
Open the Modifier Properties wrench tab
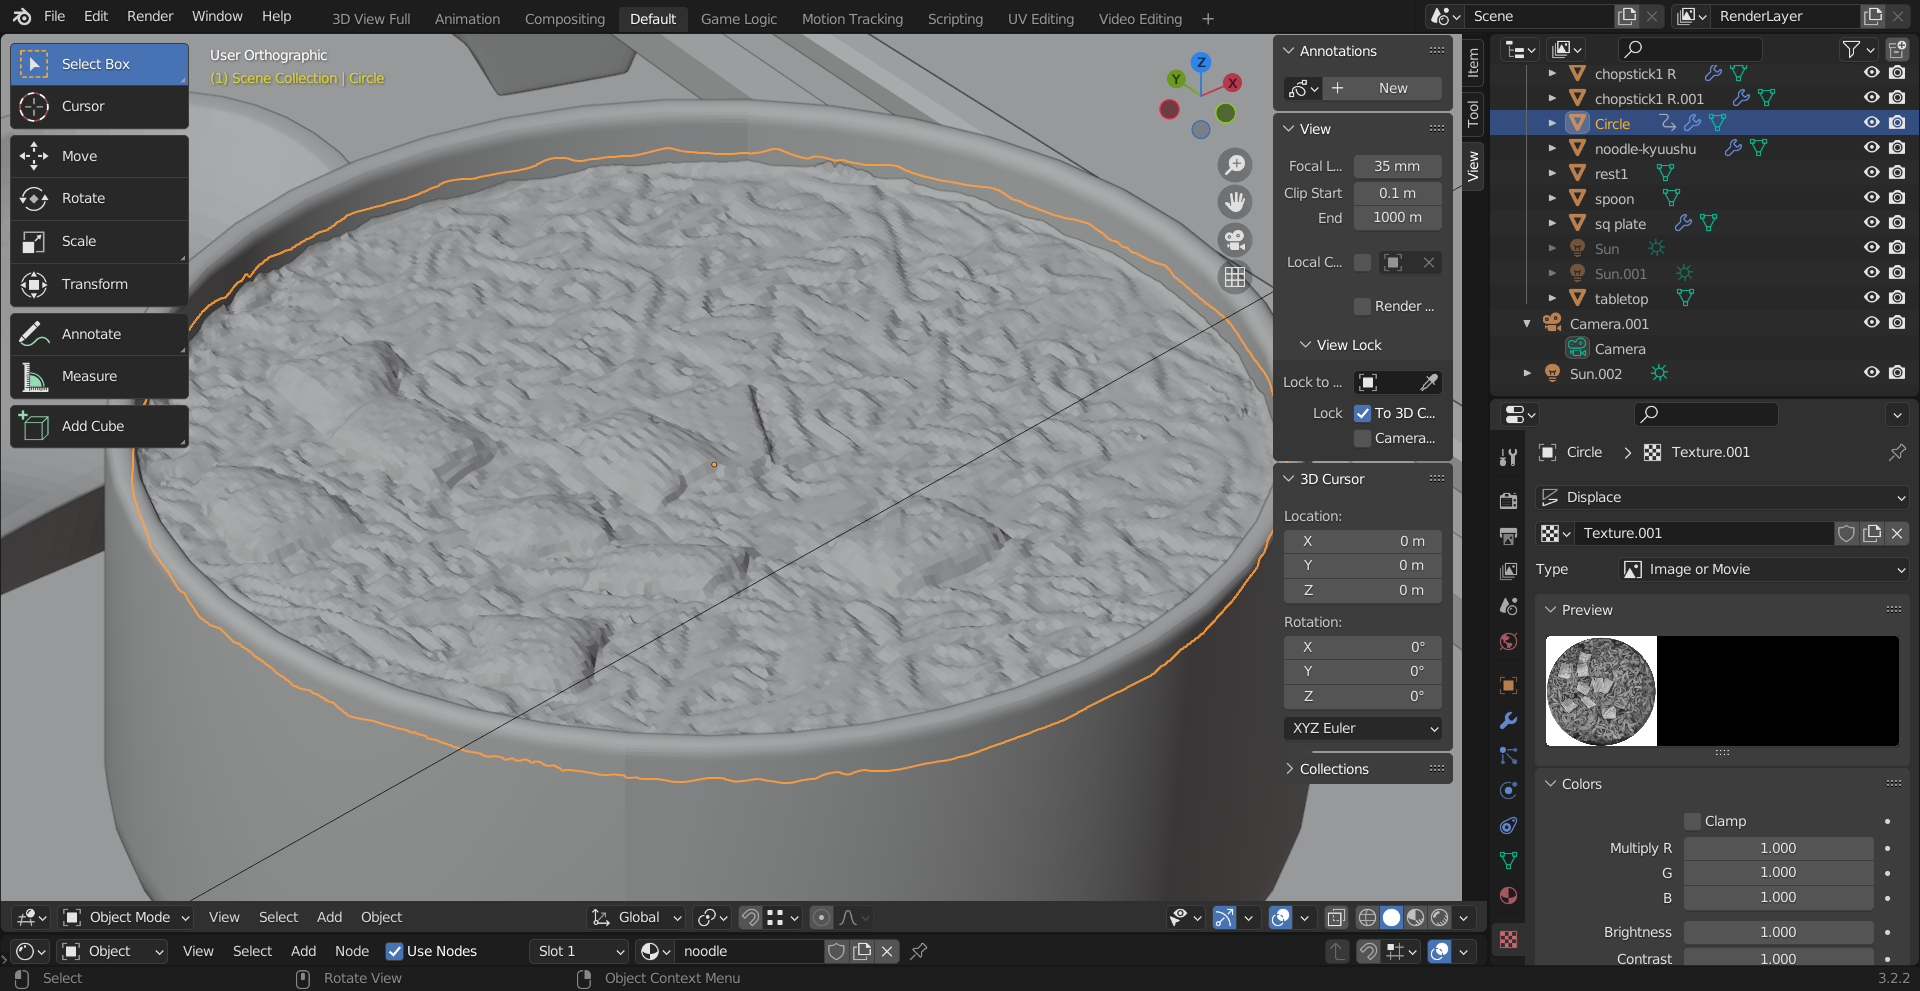[1508, 720]
